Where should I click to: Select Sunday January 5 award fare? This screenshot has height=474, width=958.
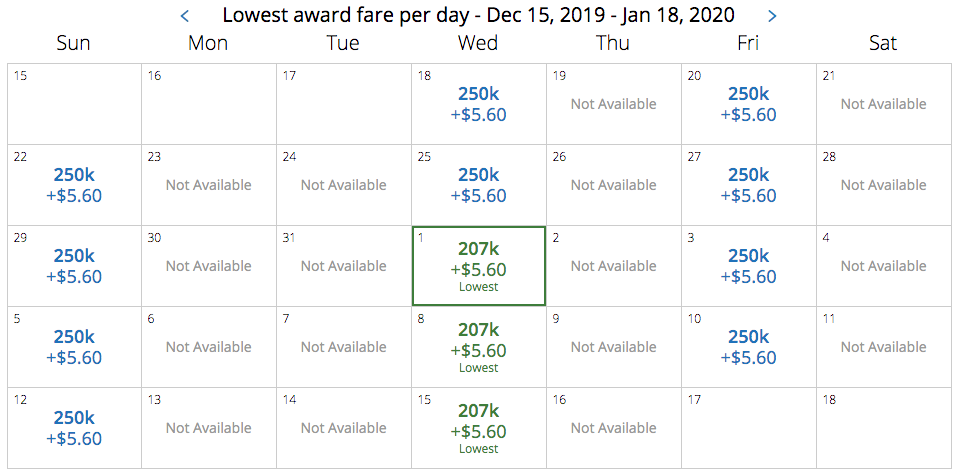(x=74, y=347)
